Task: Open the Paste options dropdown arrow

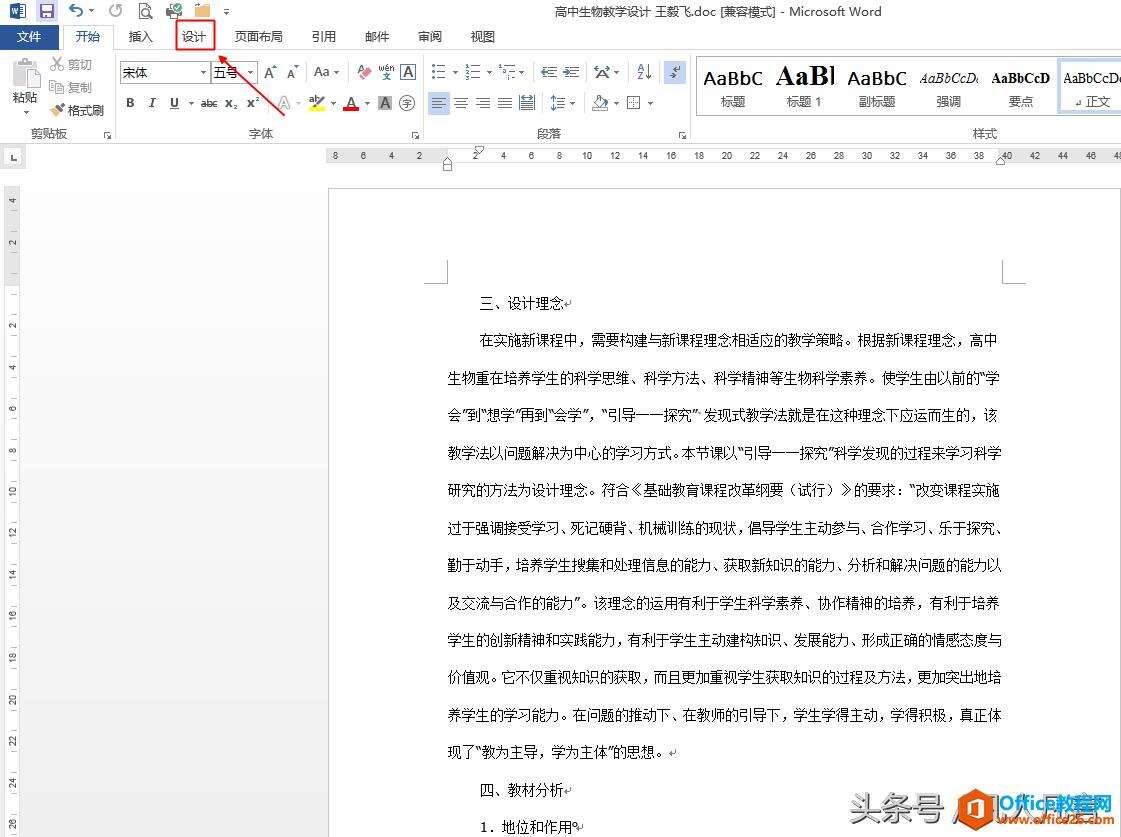Action: click(x=26, y=112)
